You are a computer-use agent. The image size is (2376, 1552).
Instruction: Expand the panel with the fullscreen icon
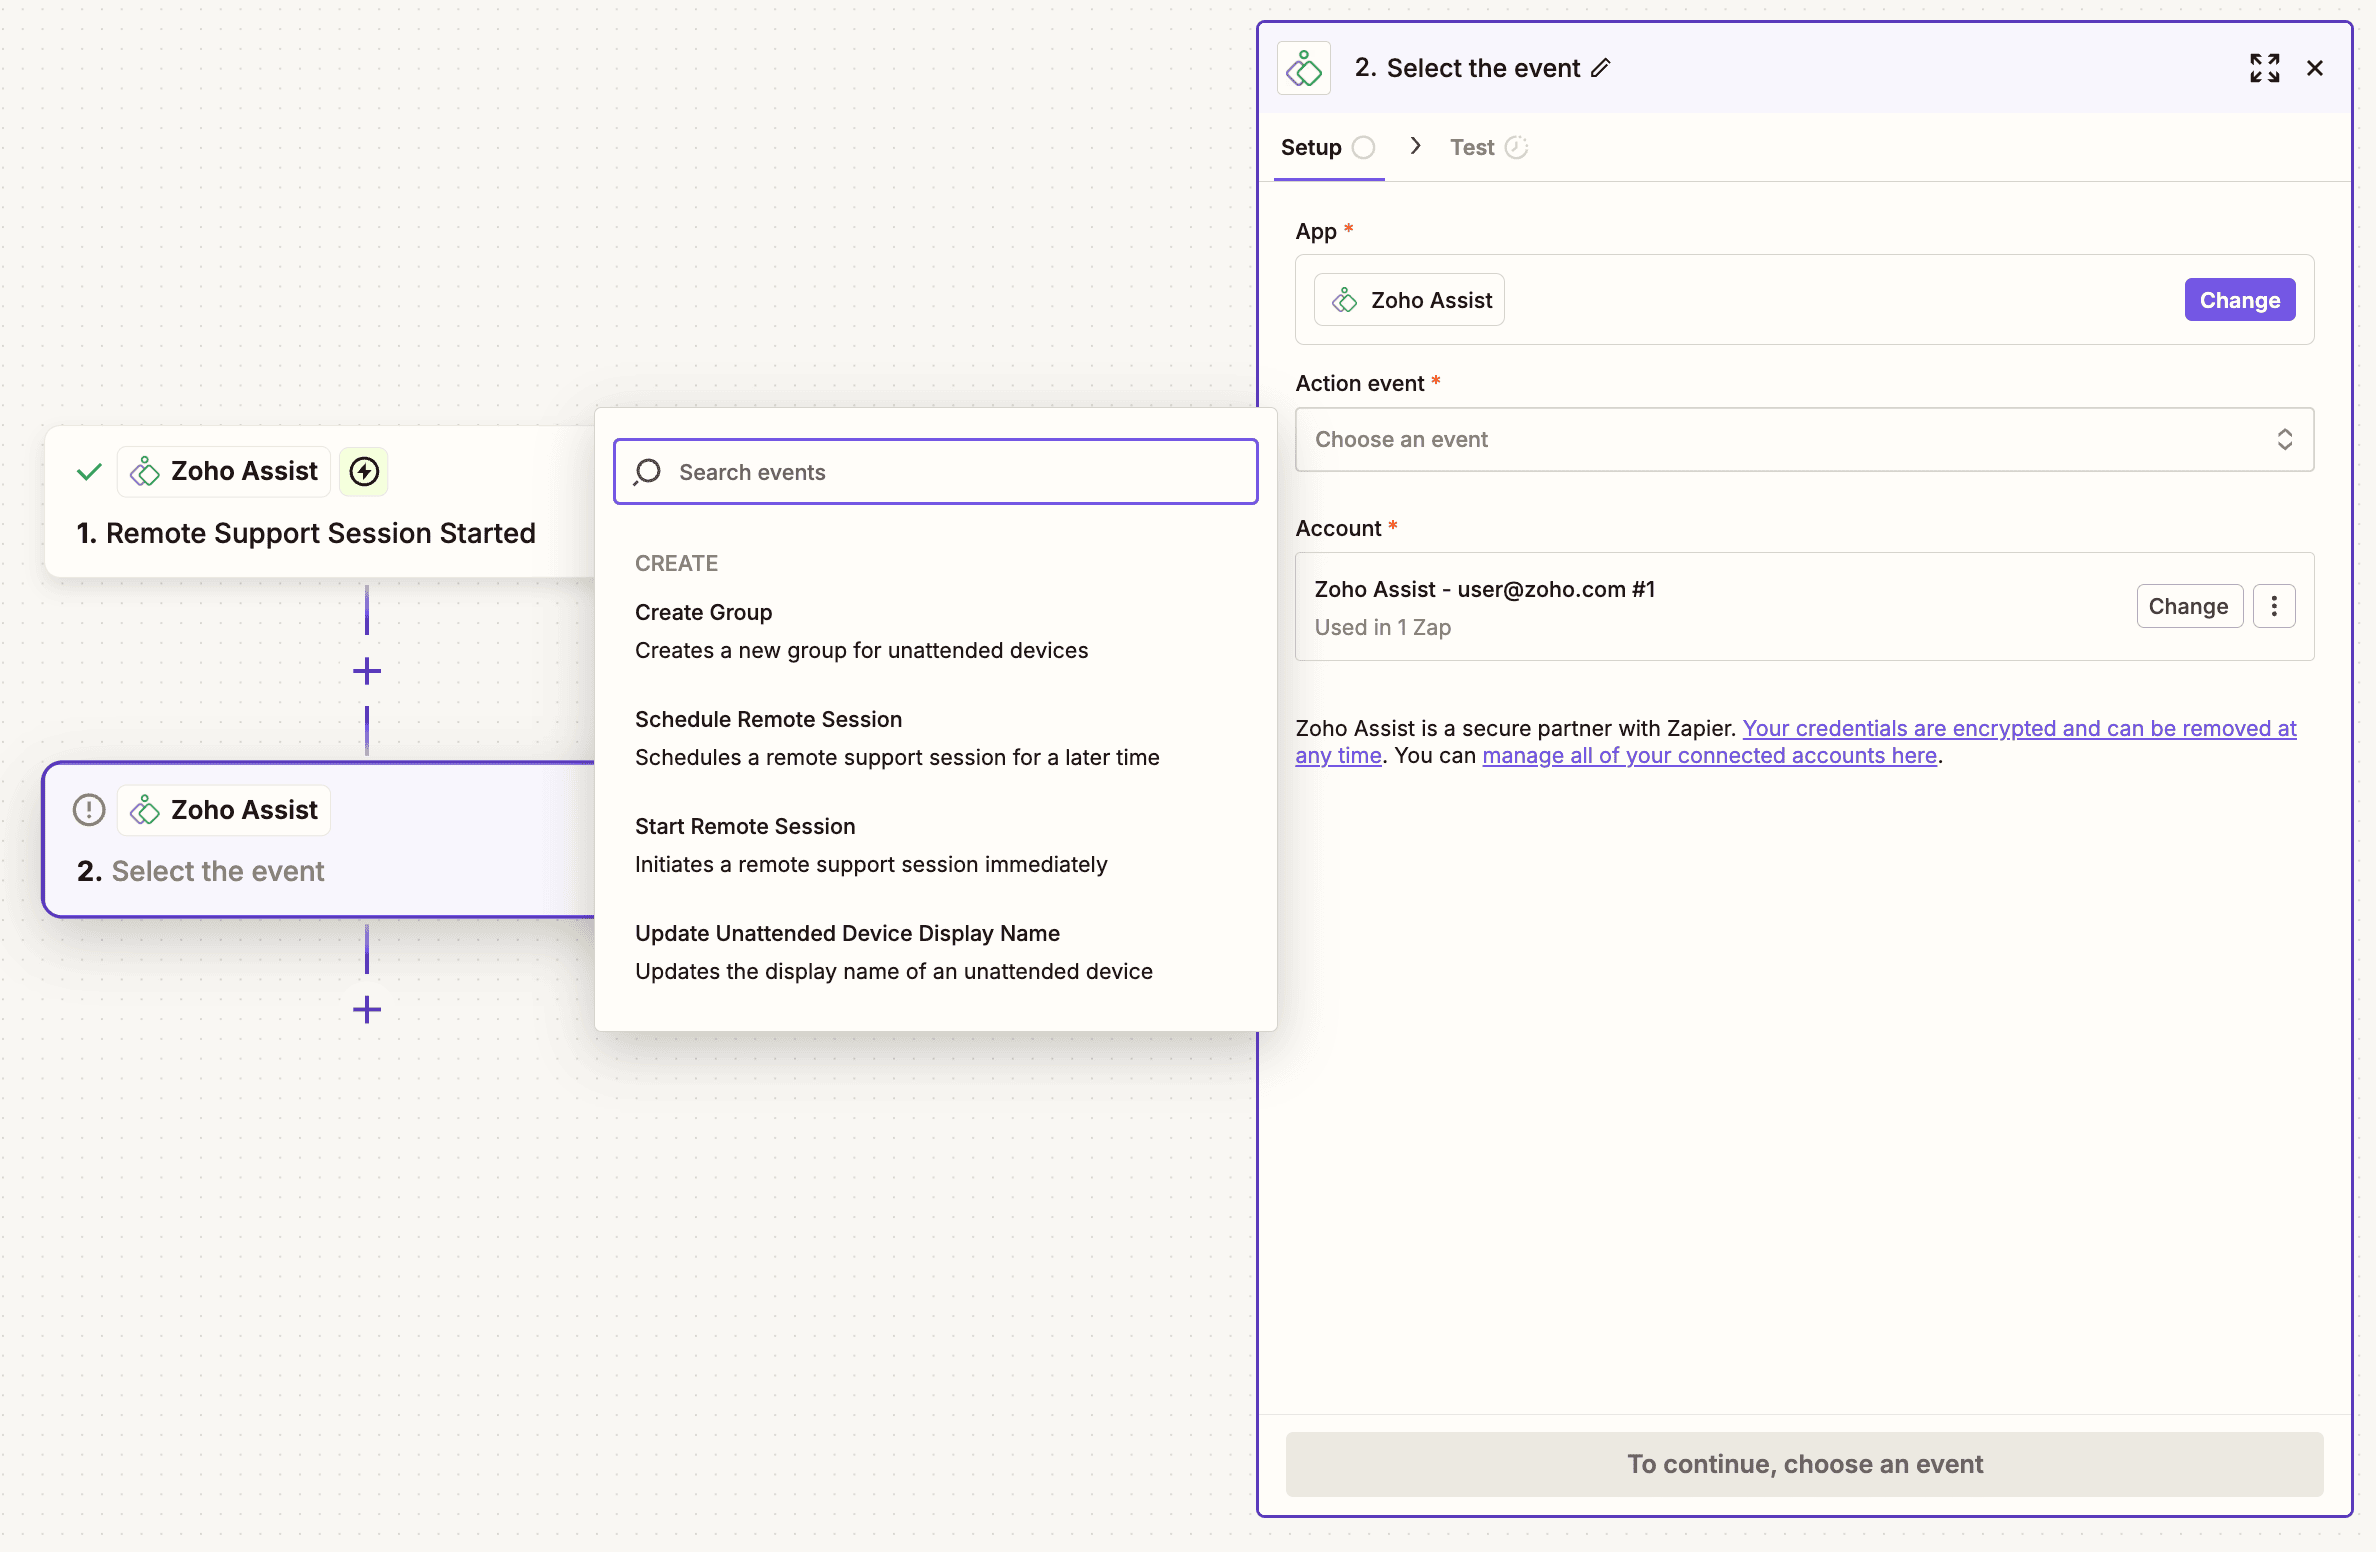click(x=2264, y=68)
